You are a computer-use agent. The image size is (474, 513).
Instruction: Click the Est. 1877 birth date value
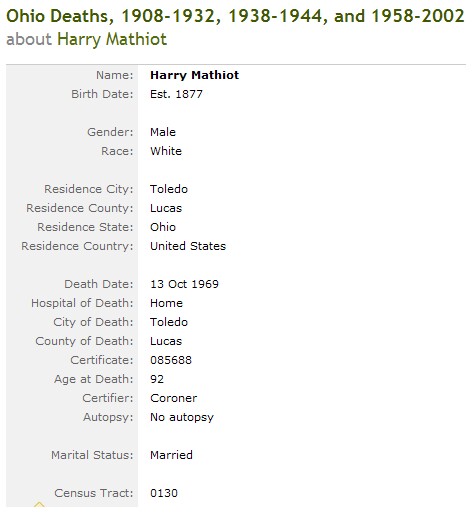tap(176, 94)
